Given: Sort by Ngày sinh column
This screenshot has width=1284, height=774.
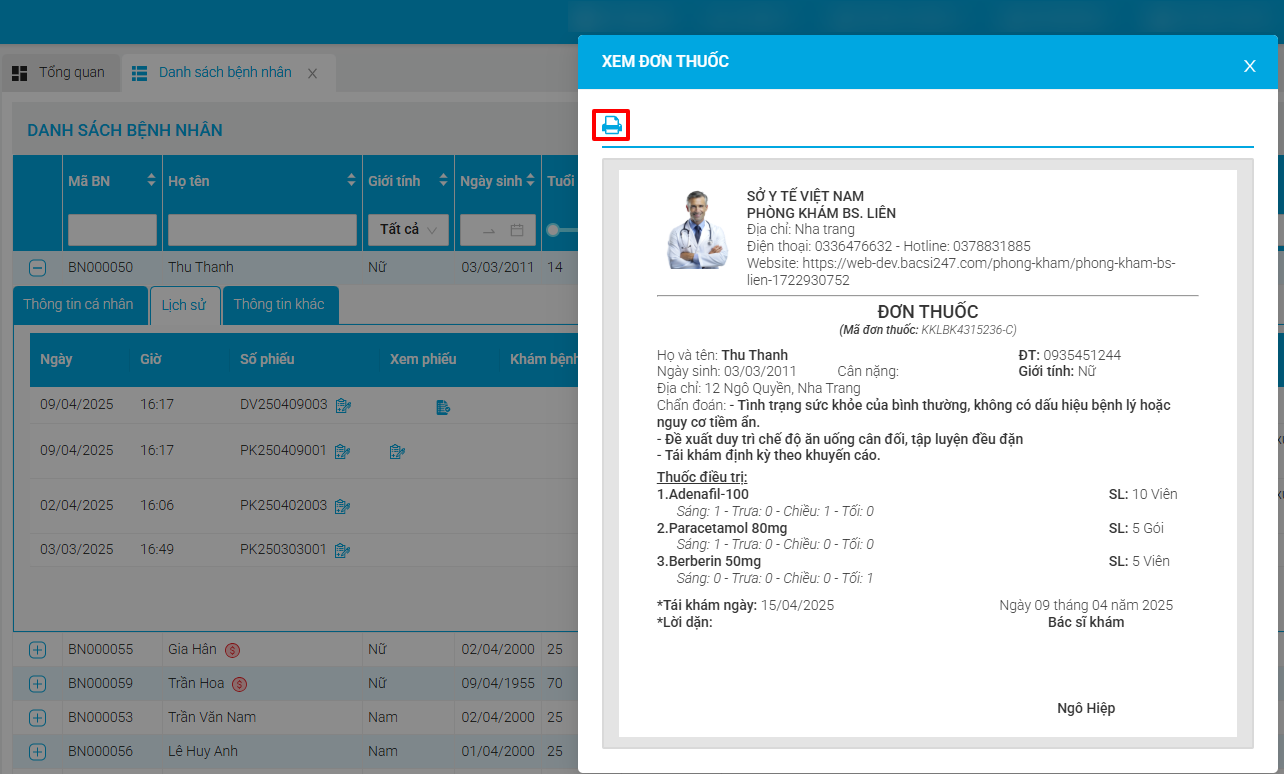Looking at the screenshot, I should (x=531, y=181).
